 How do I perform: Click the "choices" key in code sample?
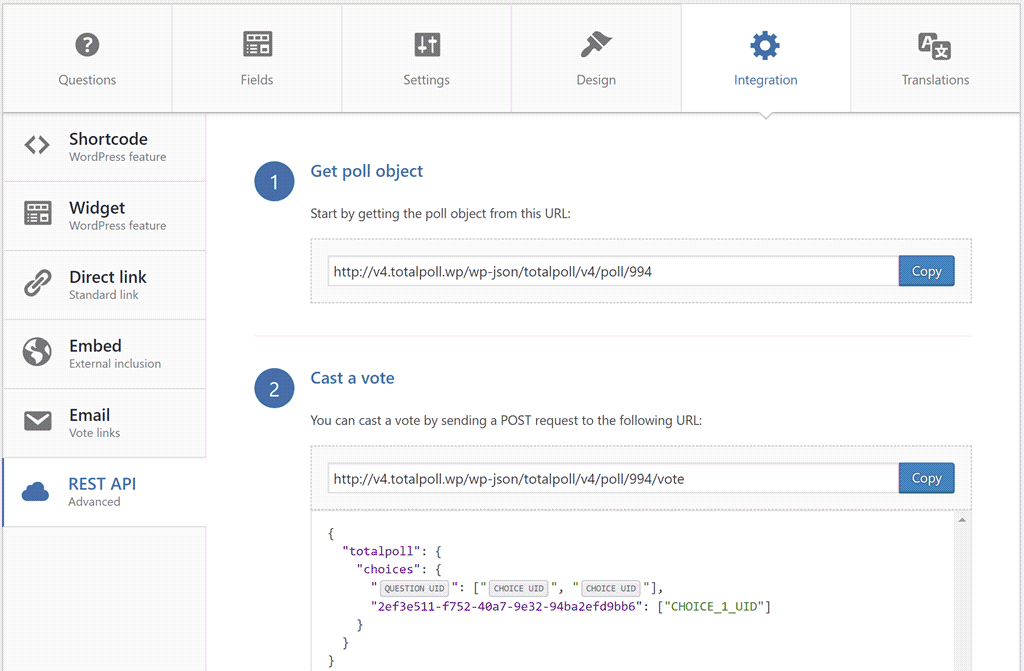[x=388, y=570]
